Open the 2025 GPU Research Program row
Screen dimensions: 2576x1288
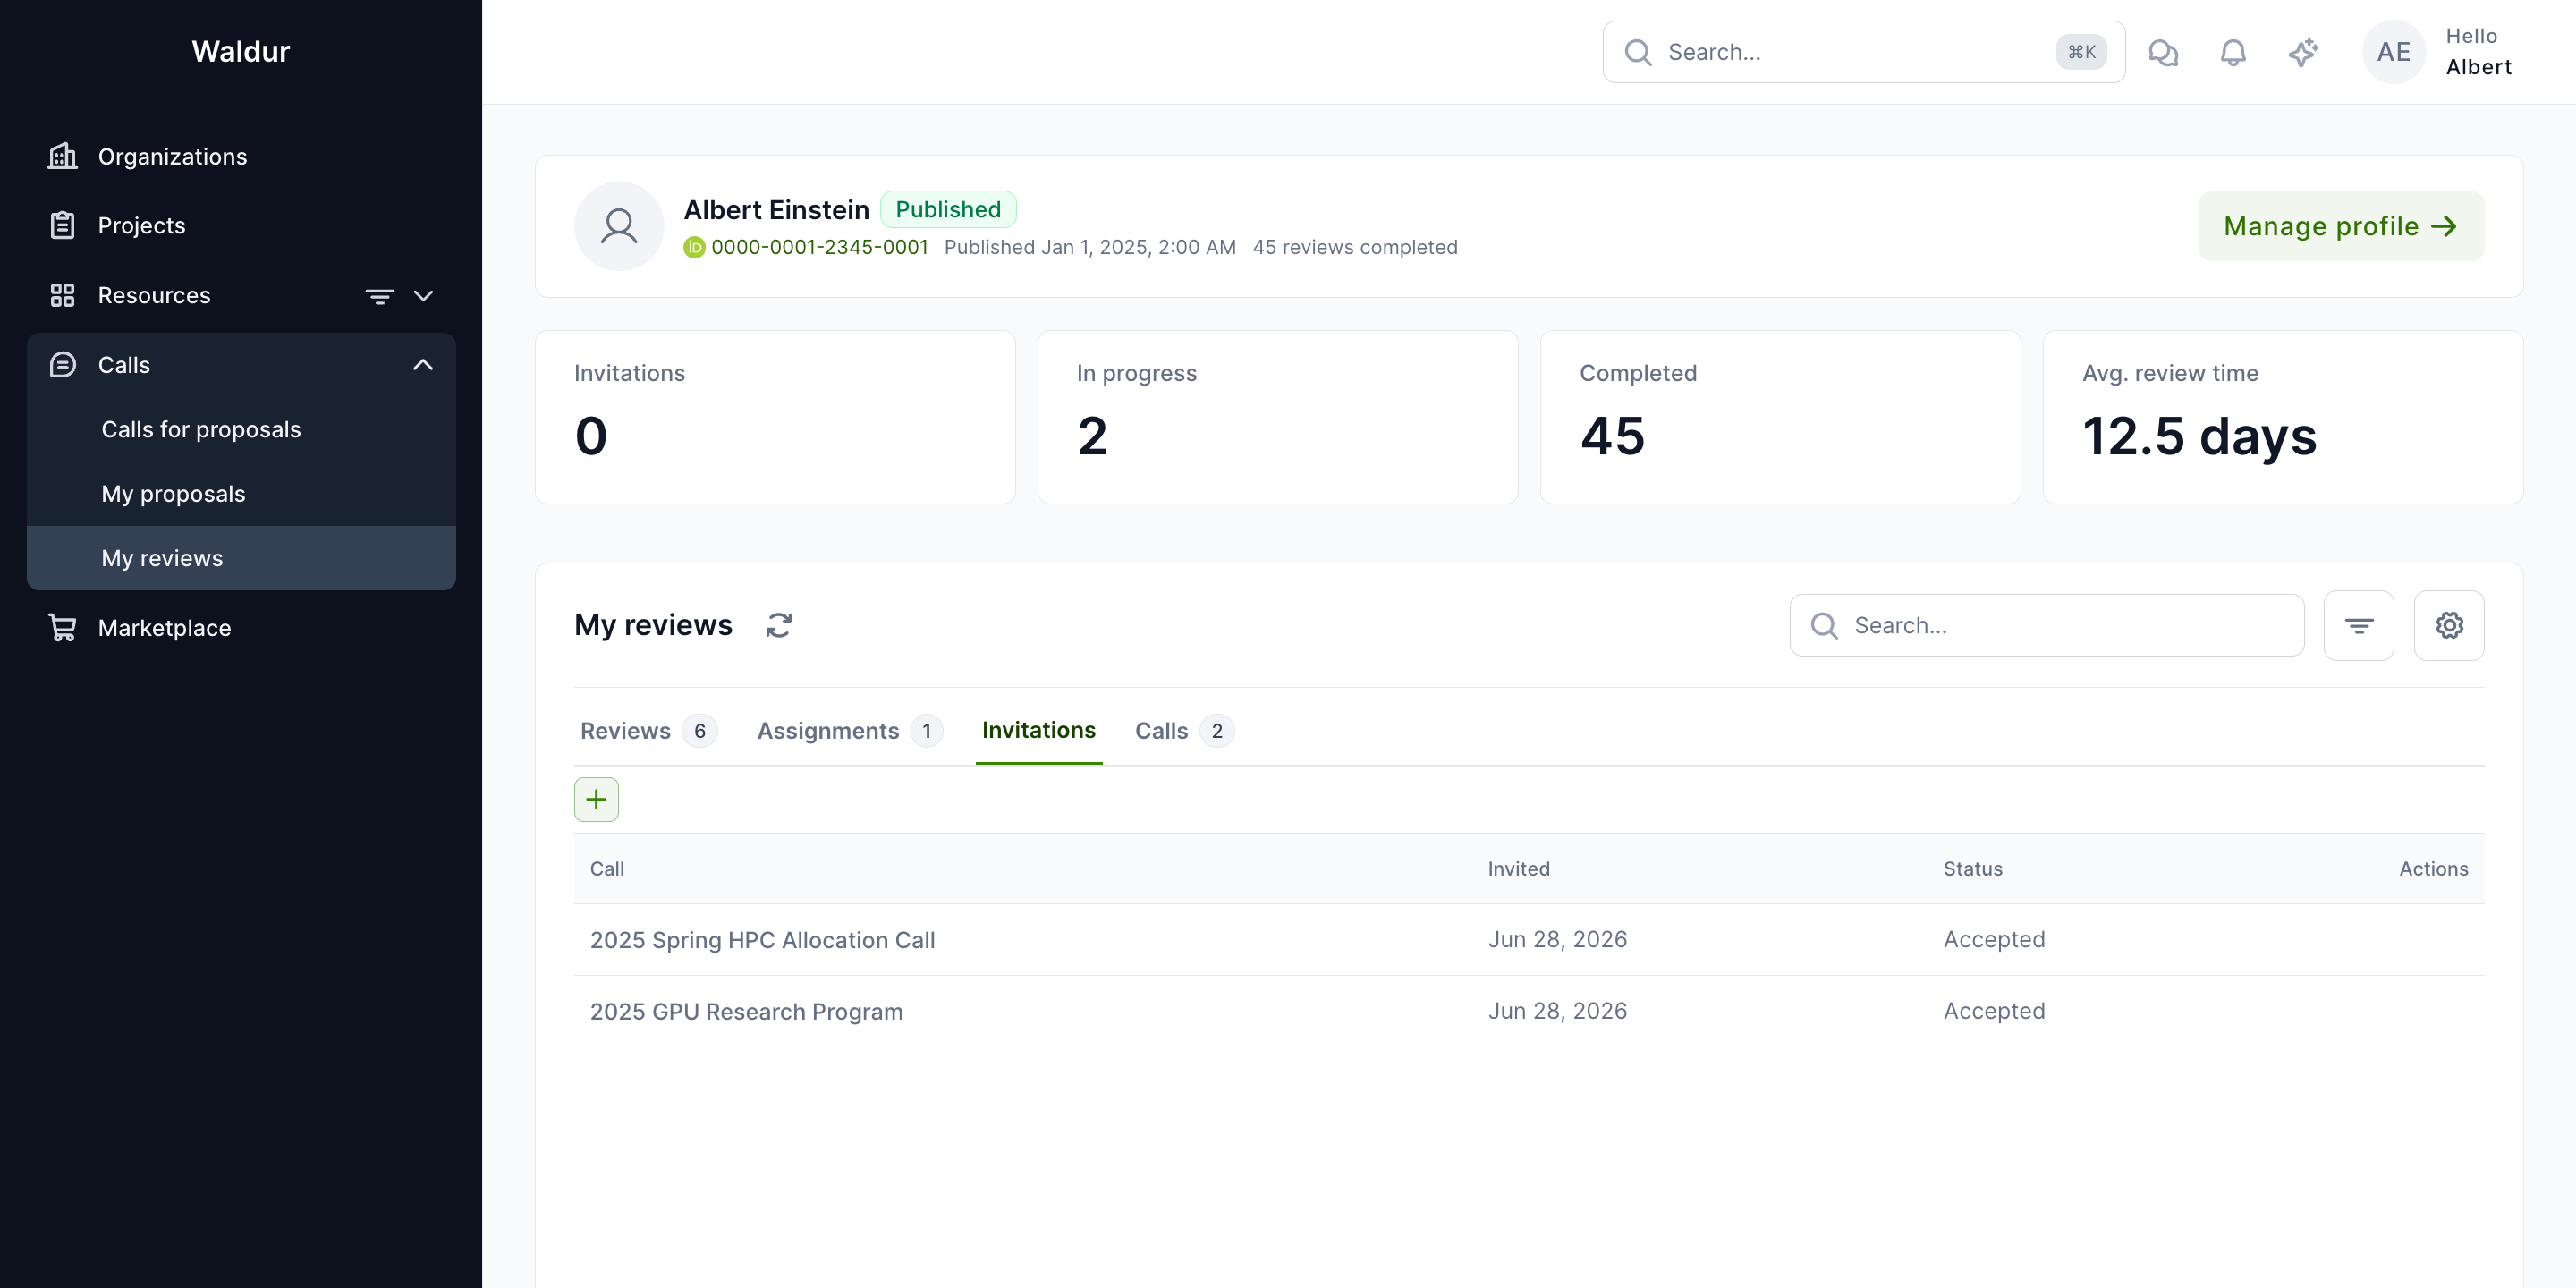pos(1529,1011)
